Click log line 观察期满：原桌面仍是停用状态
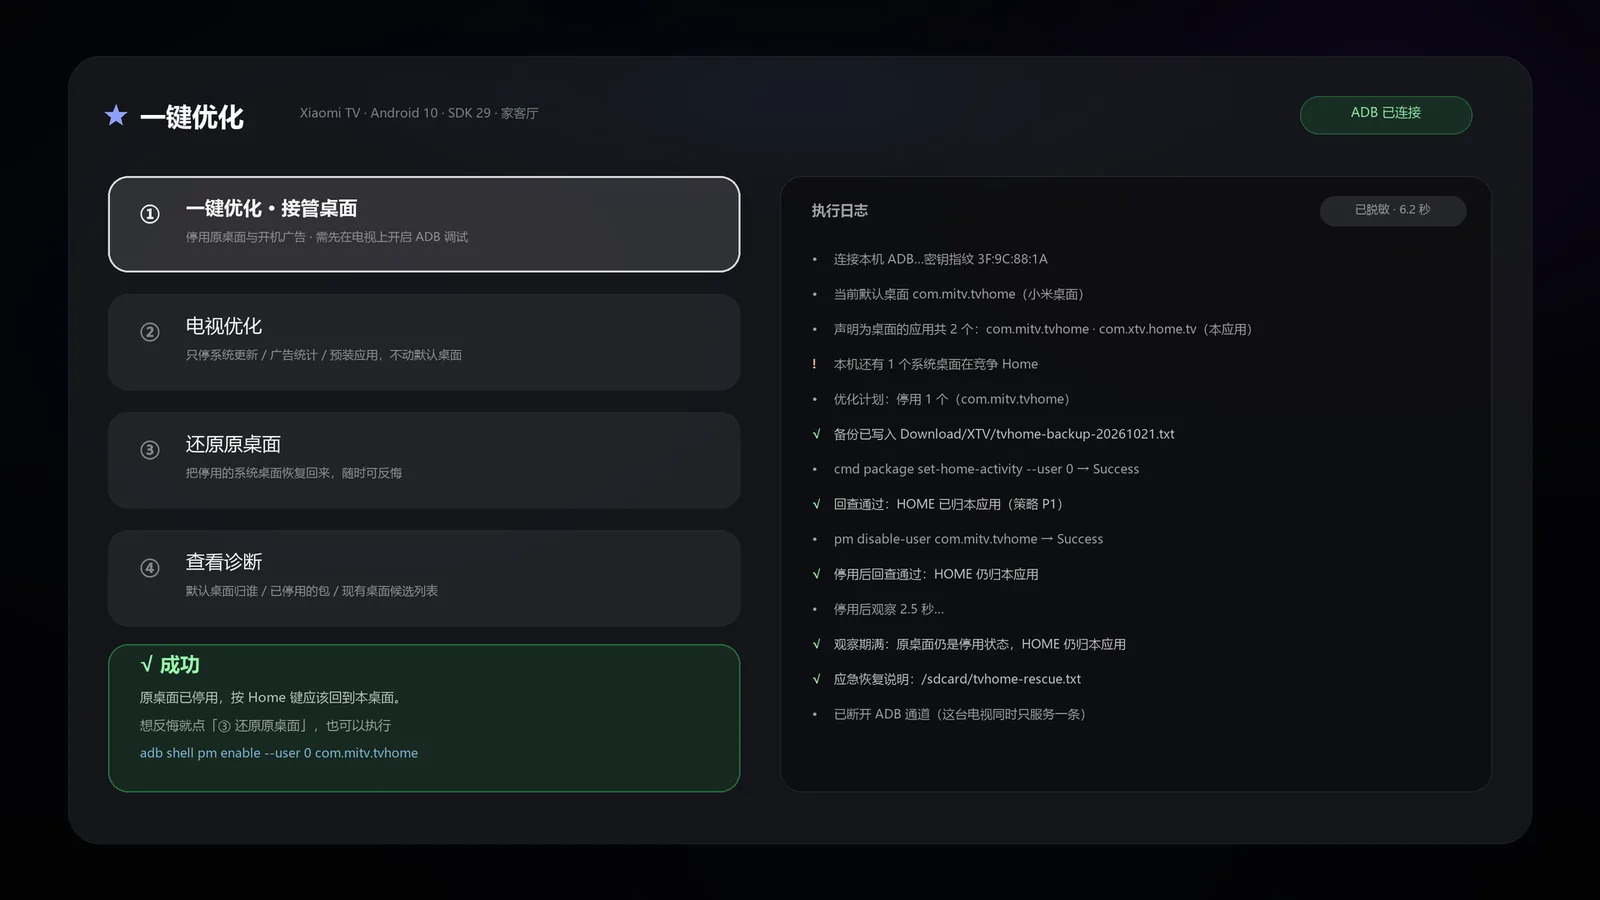The image size is (1600, 900). [980, 644]
